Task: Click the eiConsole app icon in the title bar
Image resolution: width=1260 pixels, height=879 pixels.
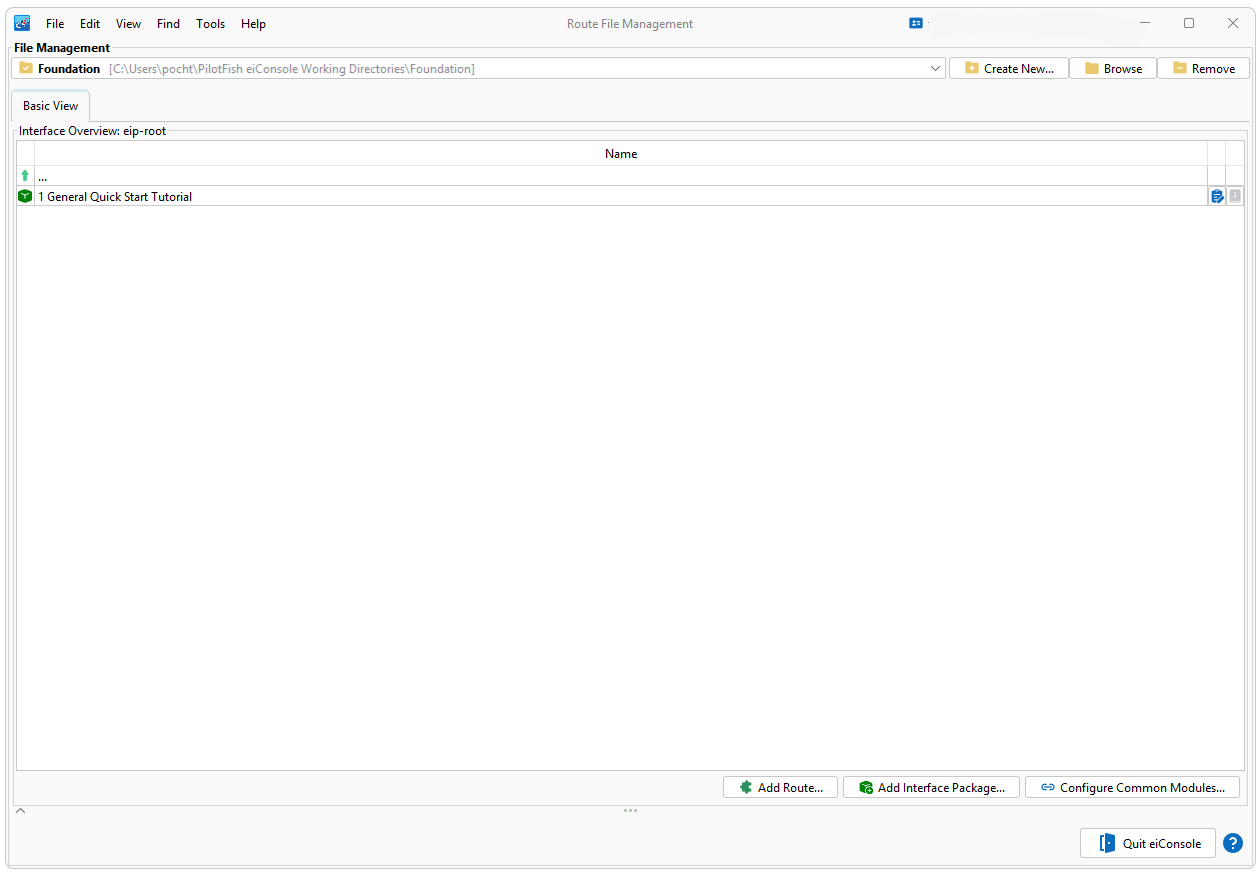Action: (22, 23)
